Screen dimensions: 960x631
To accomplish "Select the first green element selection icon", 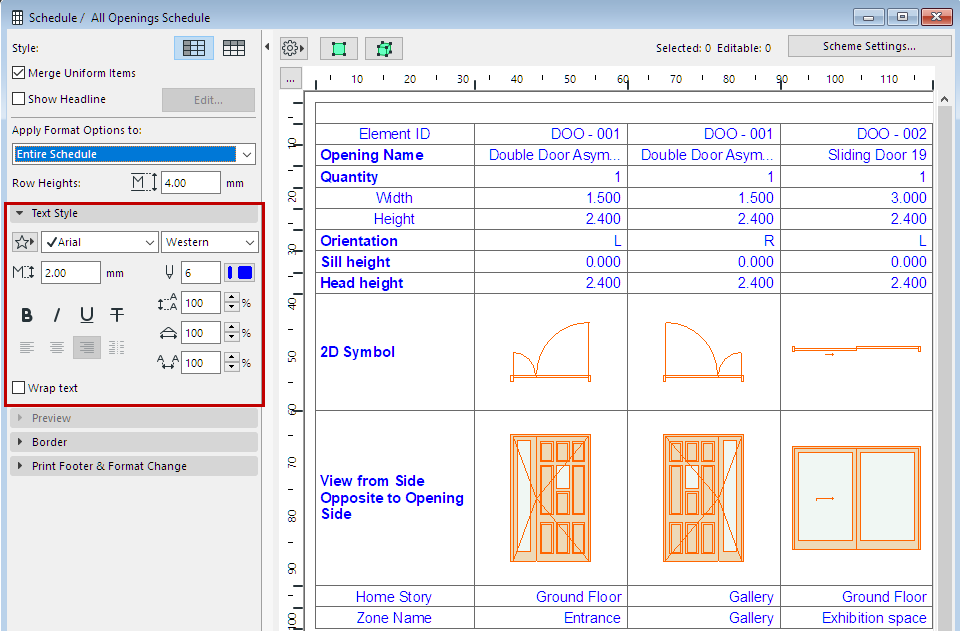I will click(338, 48).
